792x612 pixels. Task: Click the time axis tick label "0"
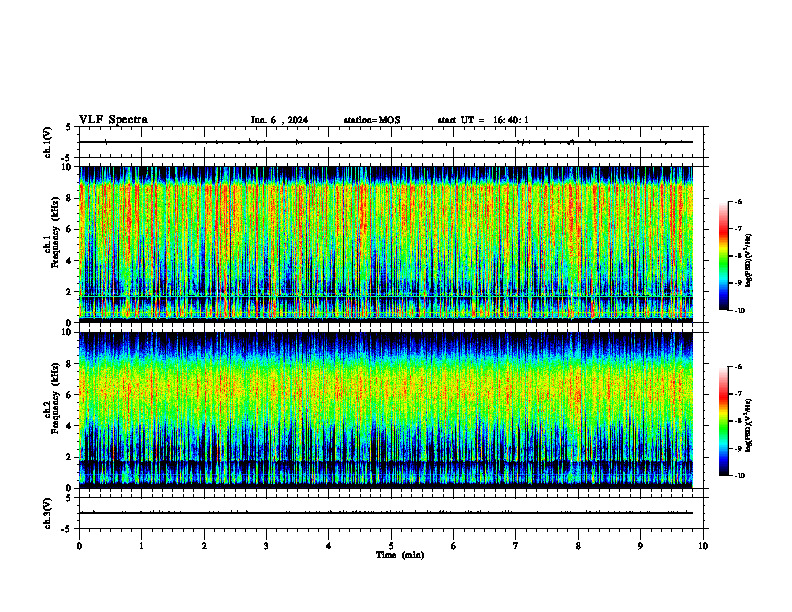(x=79, y=546)
